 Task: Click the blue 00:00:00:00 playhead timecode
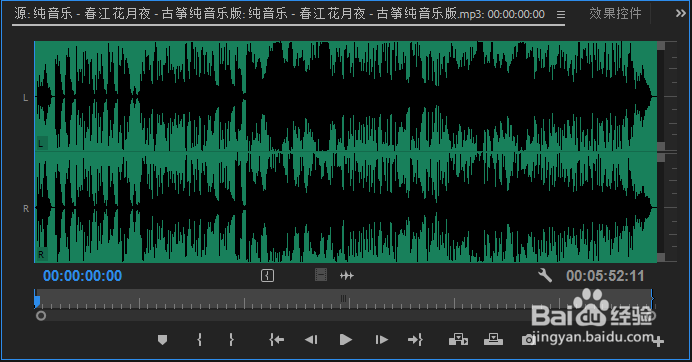pos(83,276)
